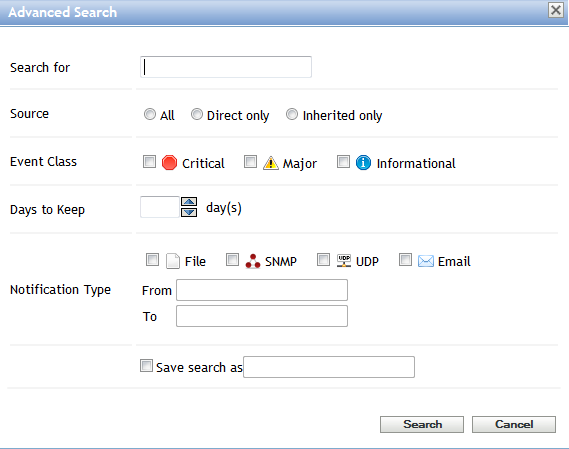The width and height of the screenshot is (569, 449).
Task: Check the Save search as checkbox
Action: [147, 366]
